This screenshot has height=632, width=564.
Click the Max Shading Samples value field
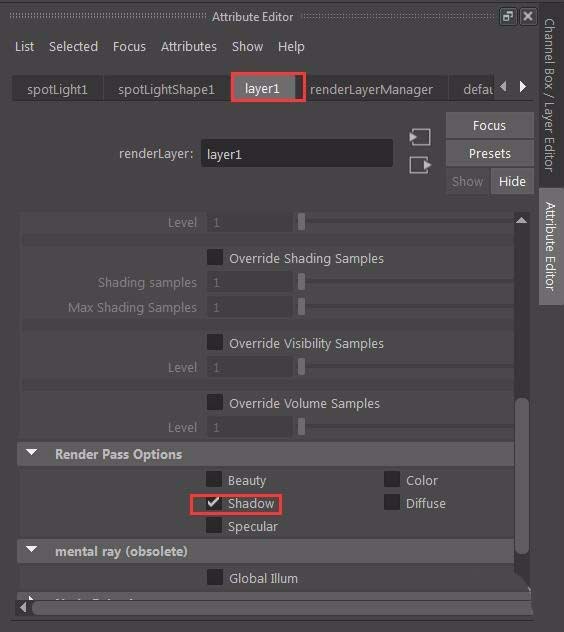coord(250,307)
